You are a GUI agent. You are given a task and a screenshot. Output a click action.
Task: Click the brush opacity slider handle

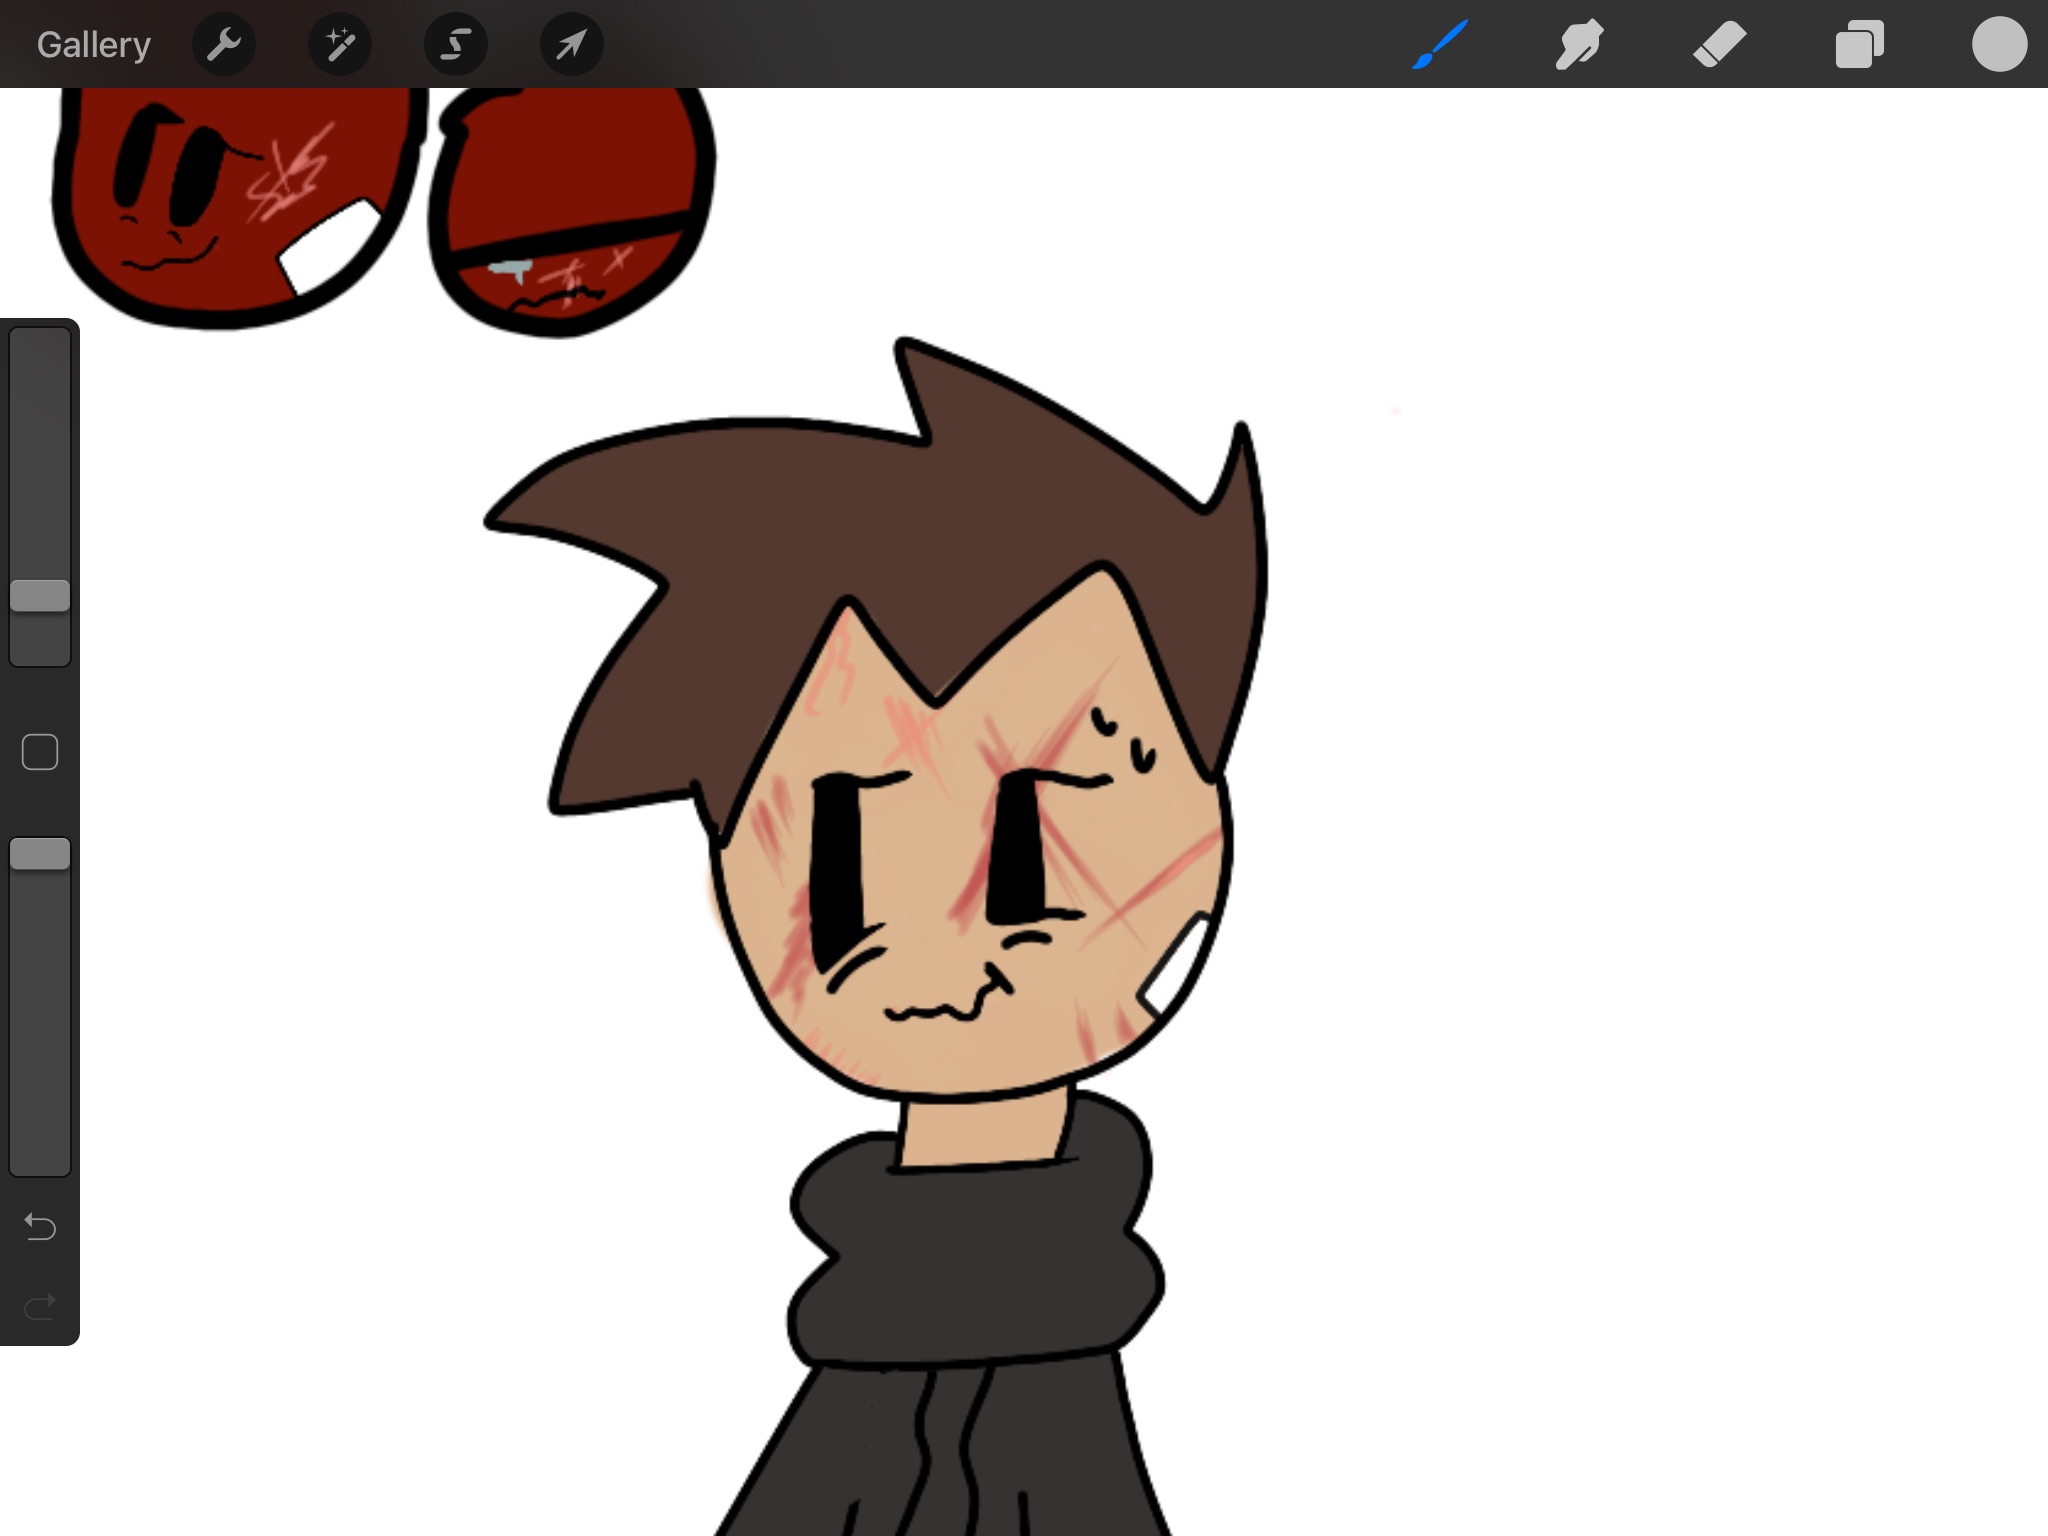click(40, 854)
